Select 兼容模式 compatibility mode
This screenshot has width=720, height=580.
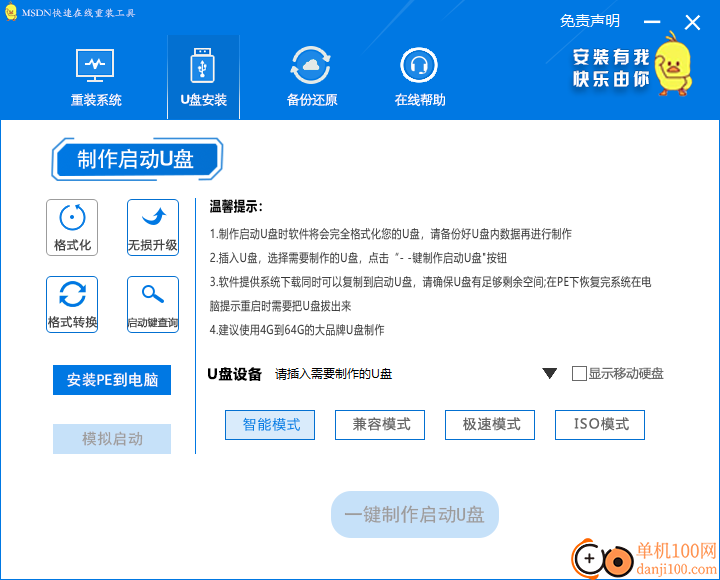380,425
